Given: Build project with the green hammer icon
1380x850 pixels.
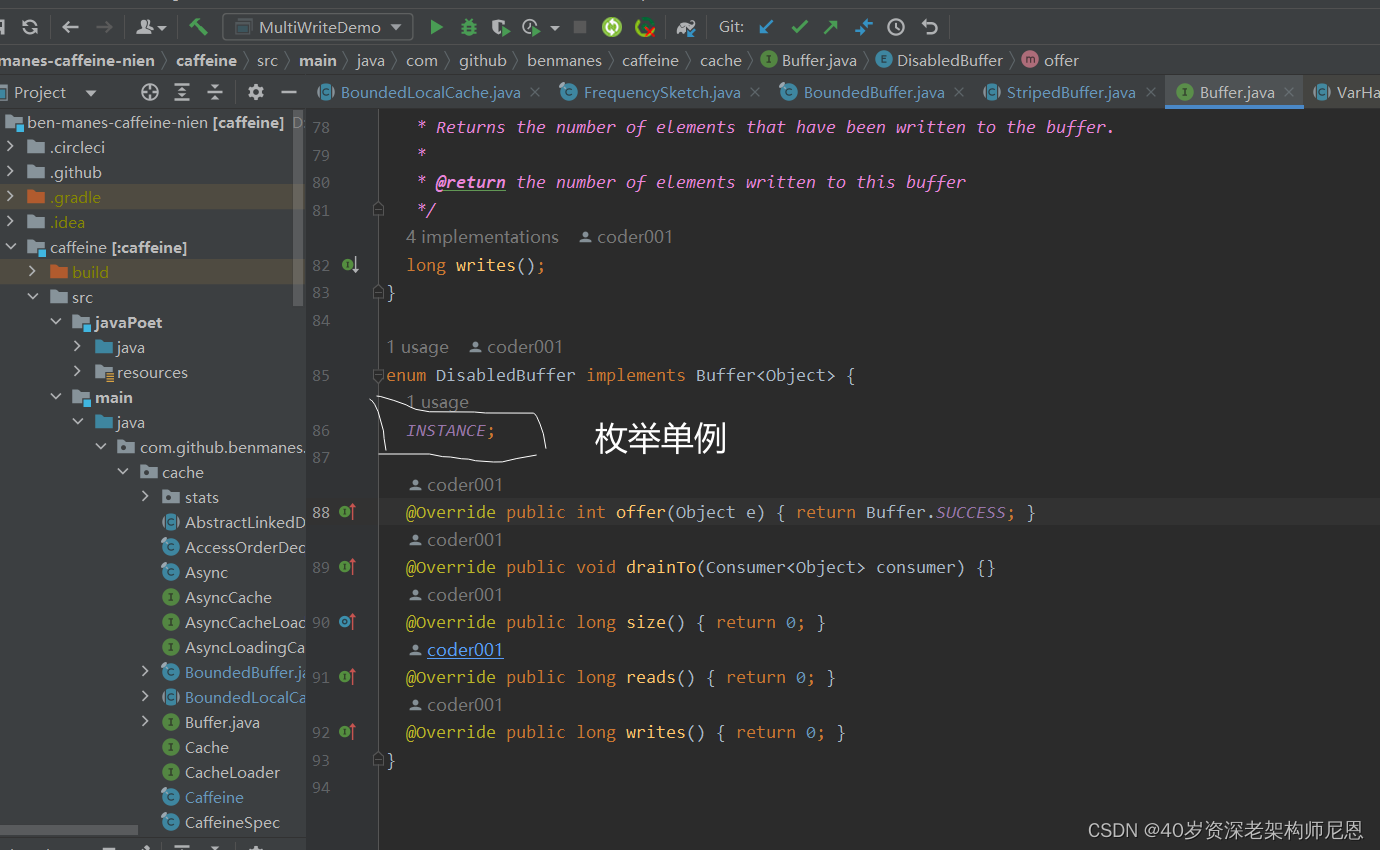Looking at the screenshot, I should [198, 27].
